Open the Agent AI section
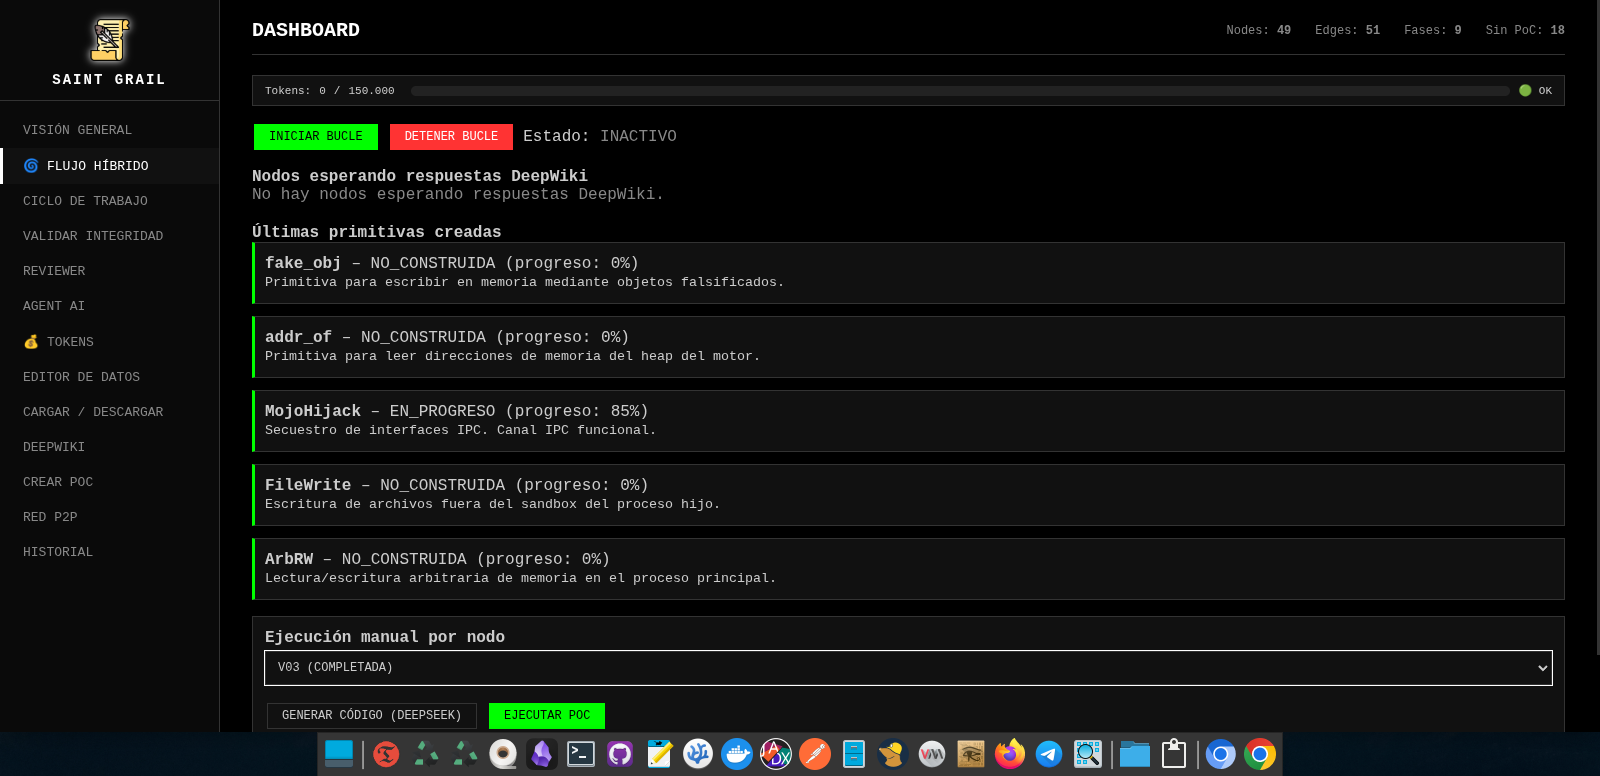Image resolution: width=1600 pixels, height=776 pixels. pos(54,306)
